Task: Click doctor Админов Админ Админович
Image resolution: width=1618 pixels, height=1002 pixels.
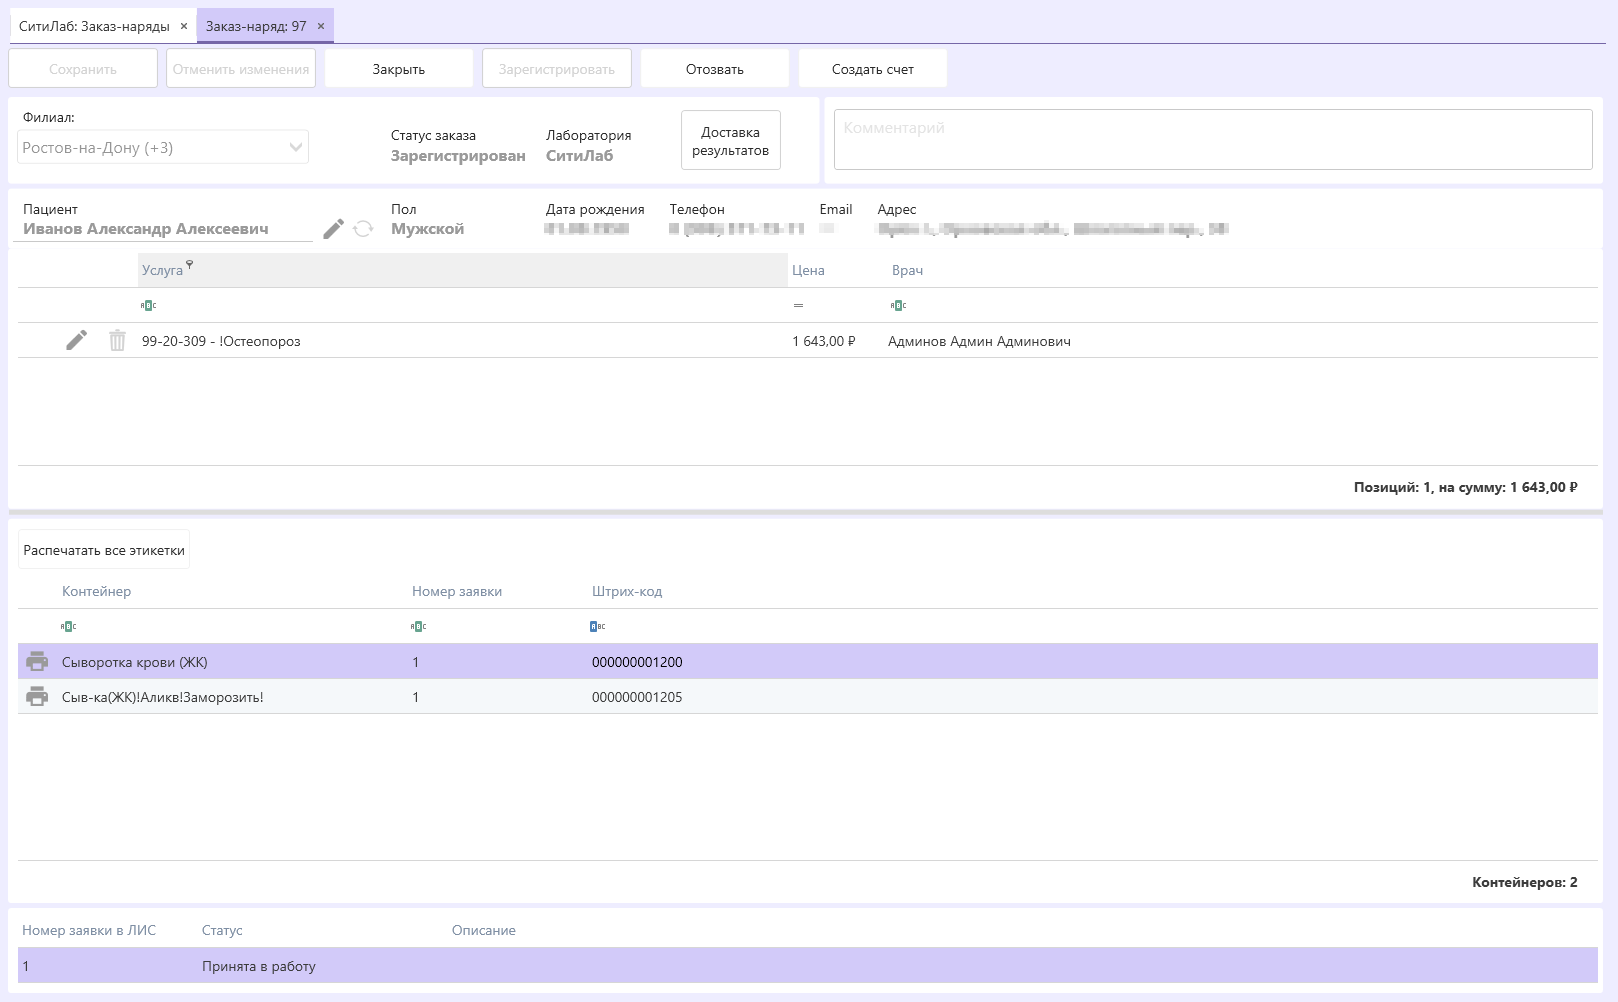Action: (979, 341)
